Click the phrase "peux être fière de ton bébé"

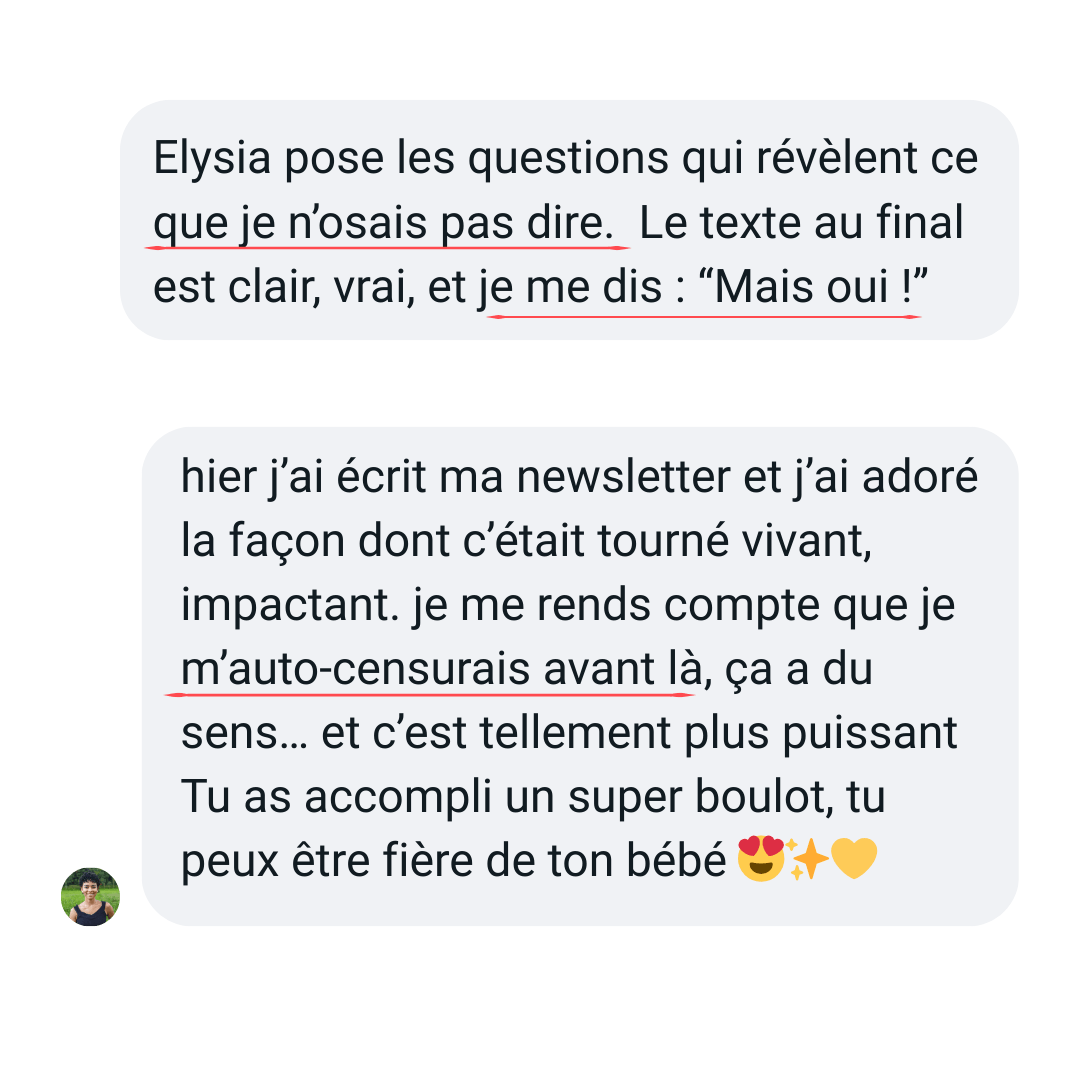pos(453,862)
